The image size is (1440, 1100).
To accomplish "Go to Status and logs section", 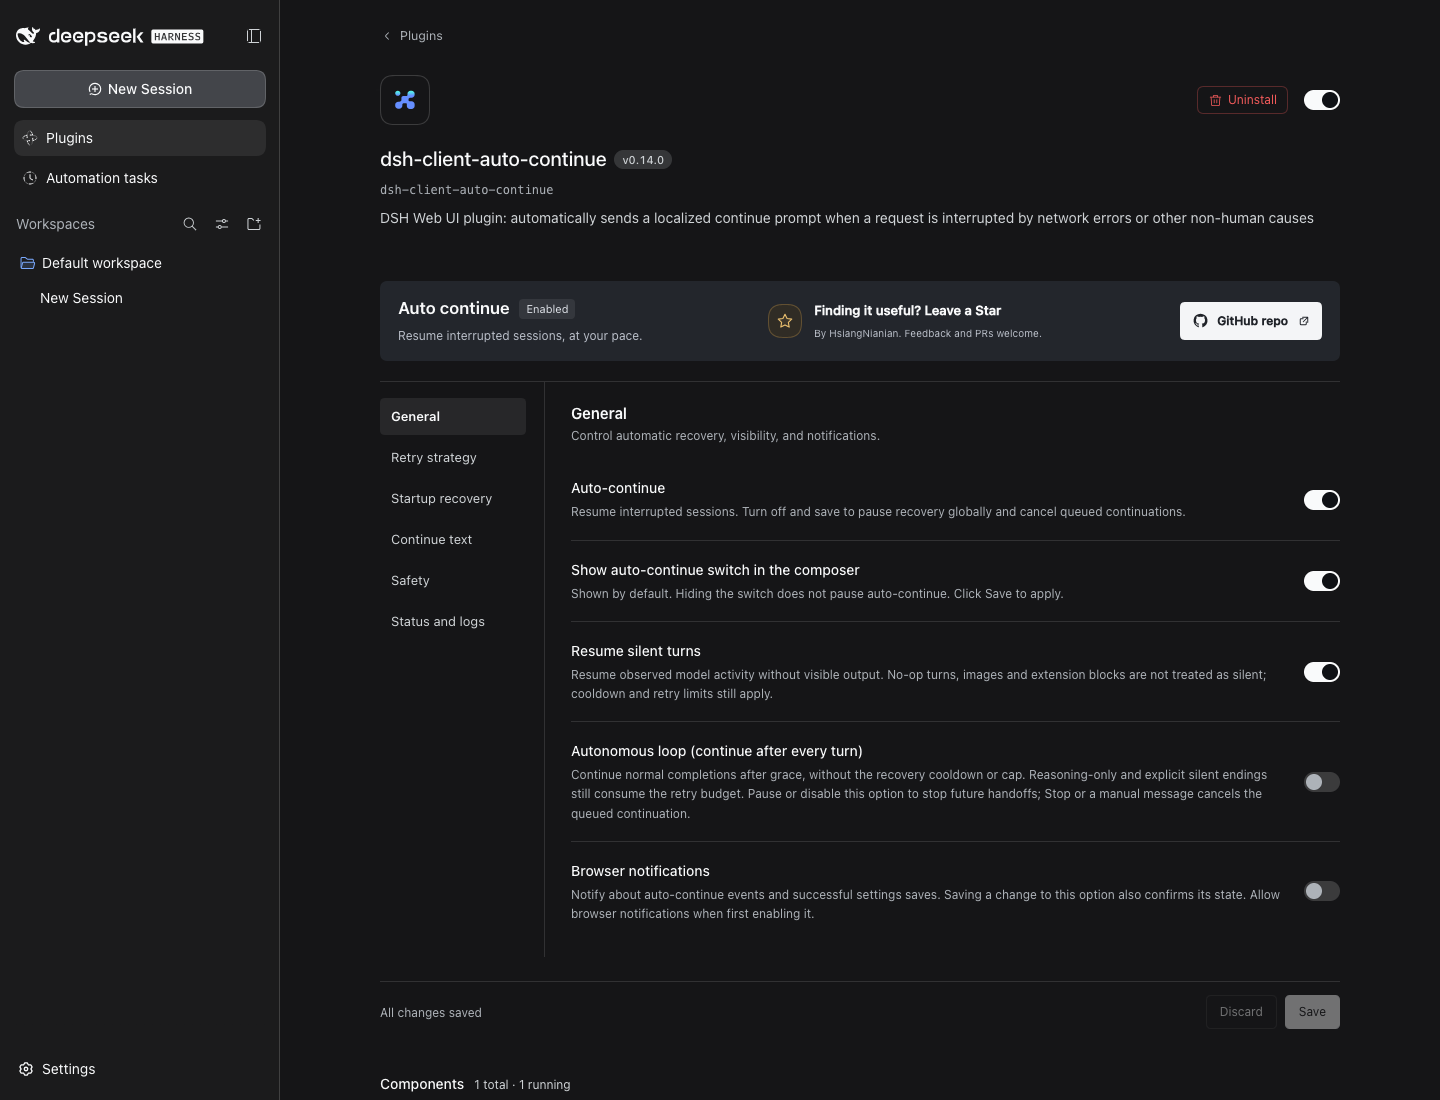I will [x=453, y=621].
